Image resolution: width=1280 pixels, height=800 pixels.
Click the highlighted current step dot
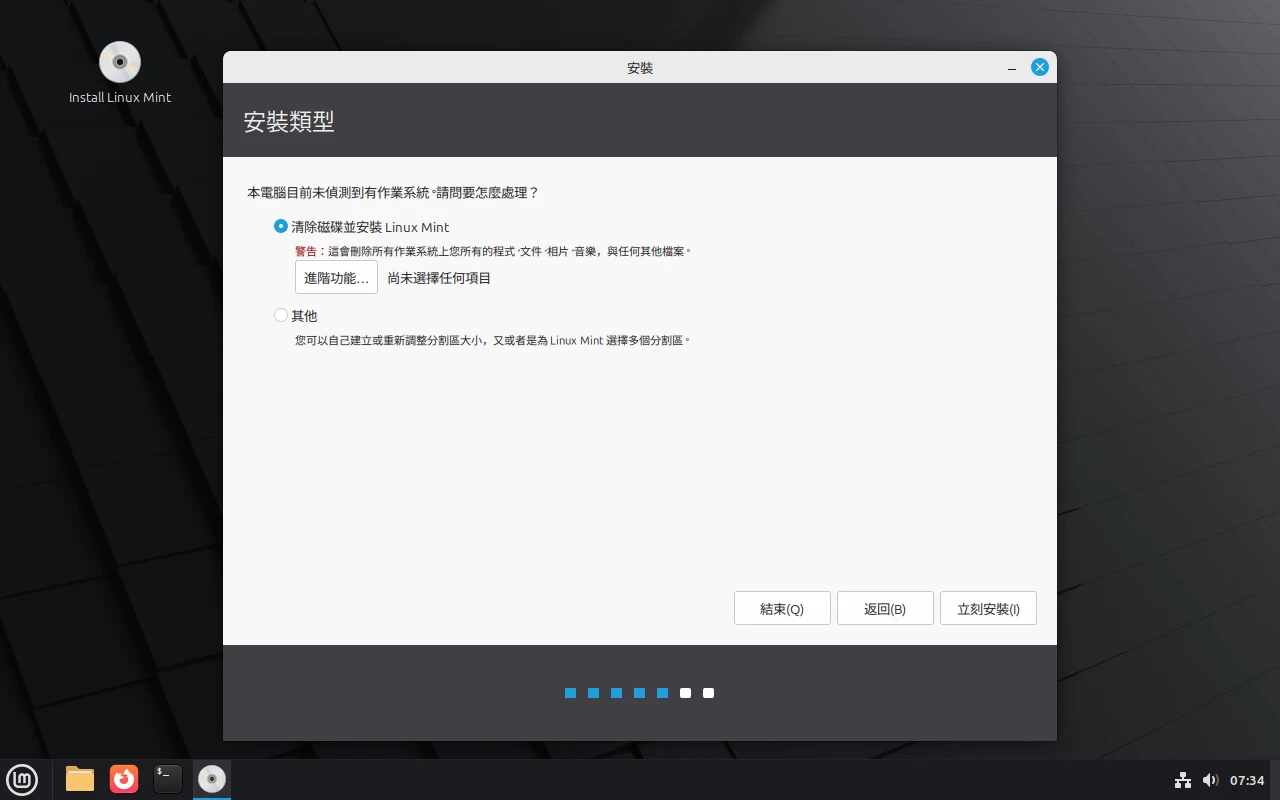(663, 693)
